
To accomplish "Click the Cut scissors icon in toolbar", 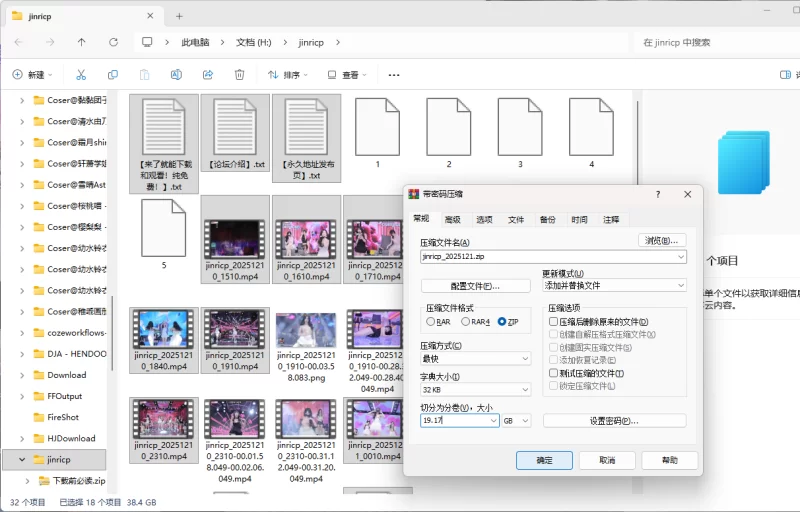I will coord(81,75).
